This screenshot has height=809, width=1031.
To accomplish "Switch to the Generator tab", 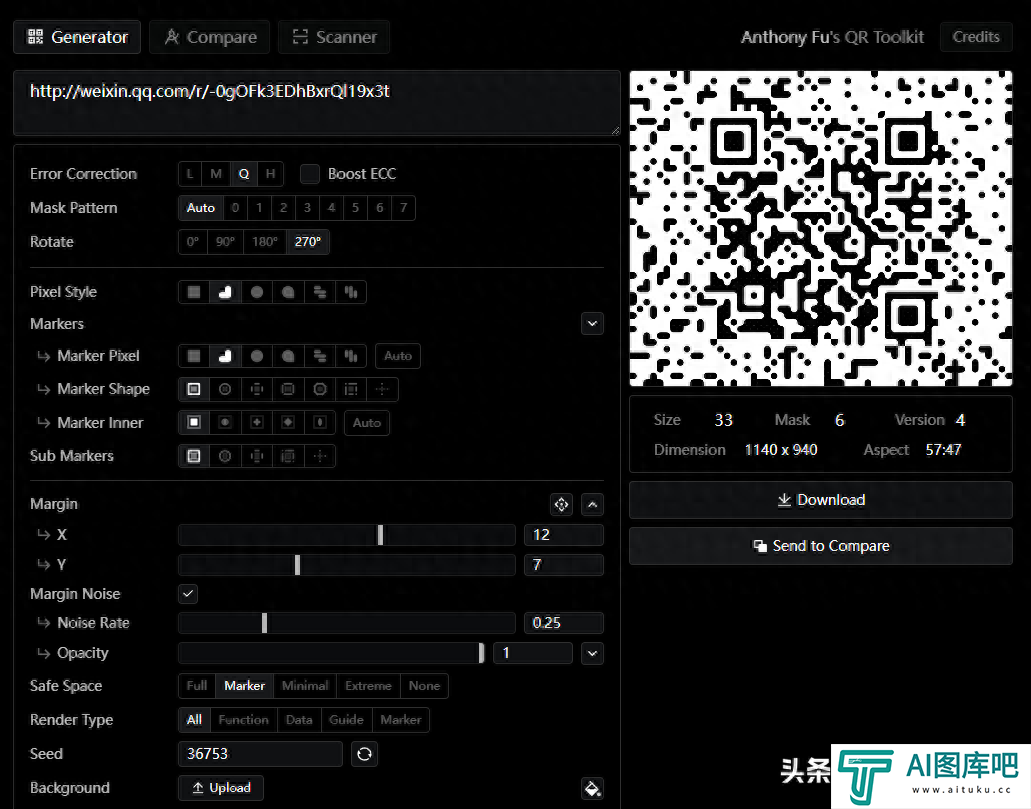I will coord(77,37).
